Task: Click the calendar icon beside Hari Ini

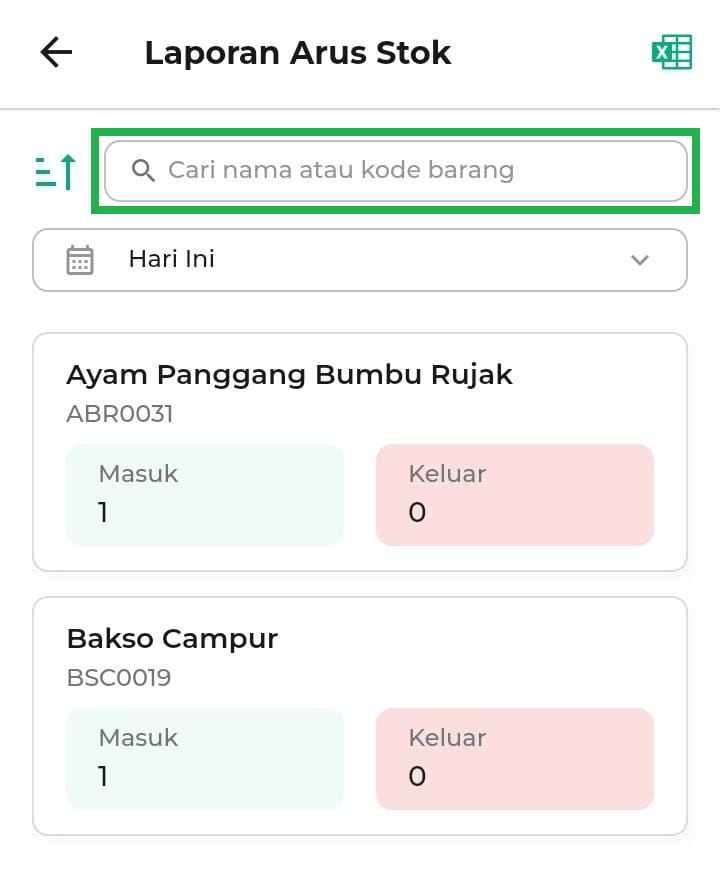Action: [80, 260]
